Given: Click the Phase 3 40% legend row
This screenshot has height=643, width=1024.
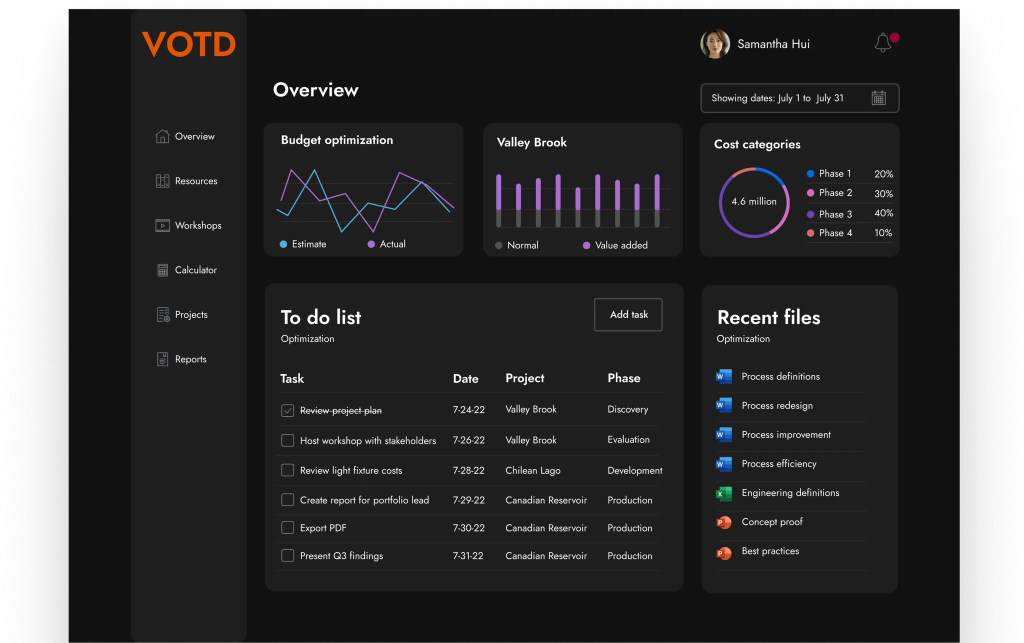Looking at the screenshot, I should click(x=850, y=213).
